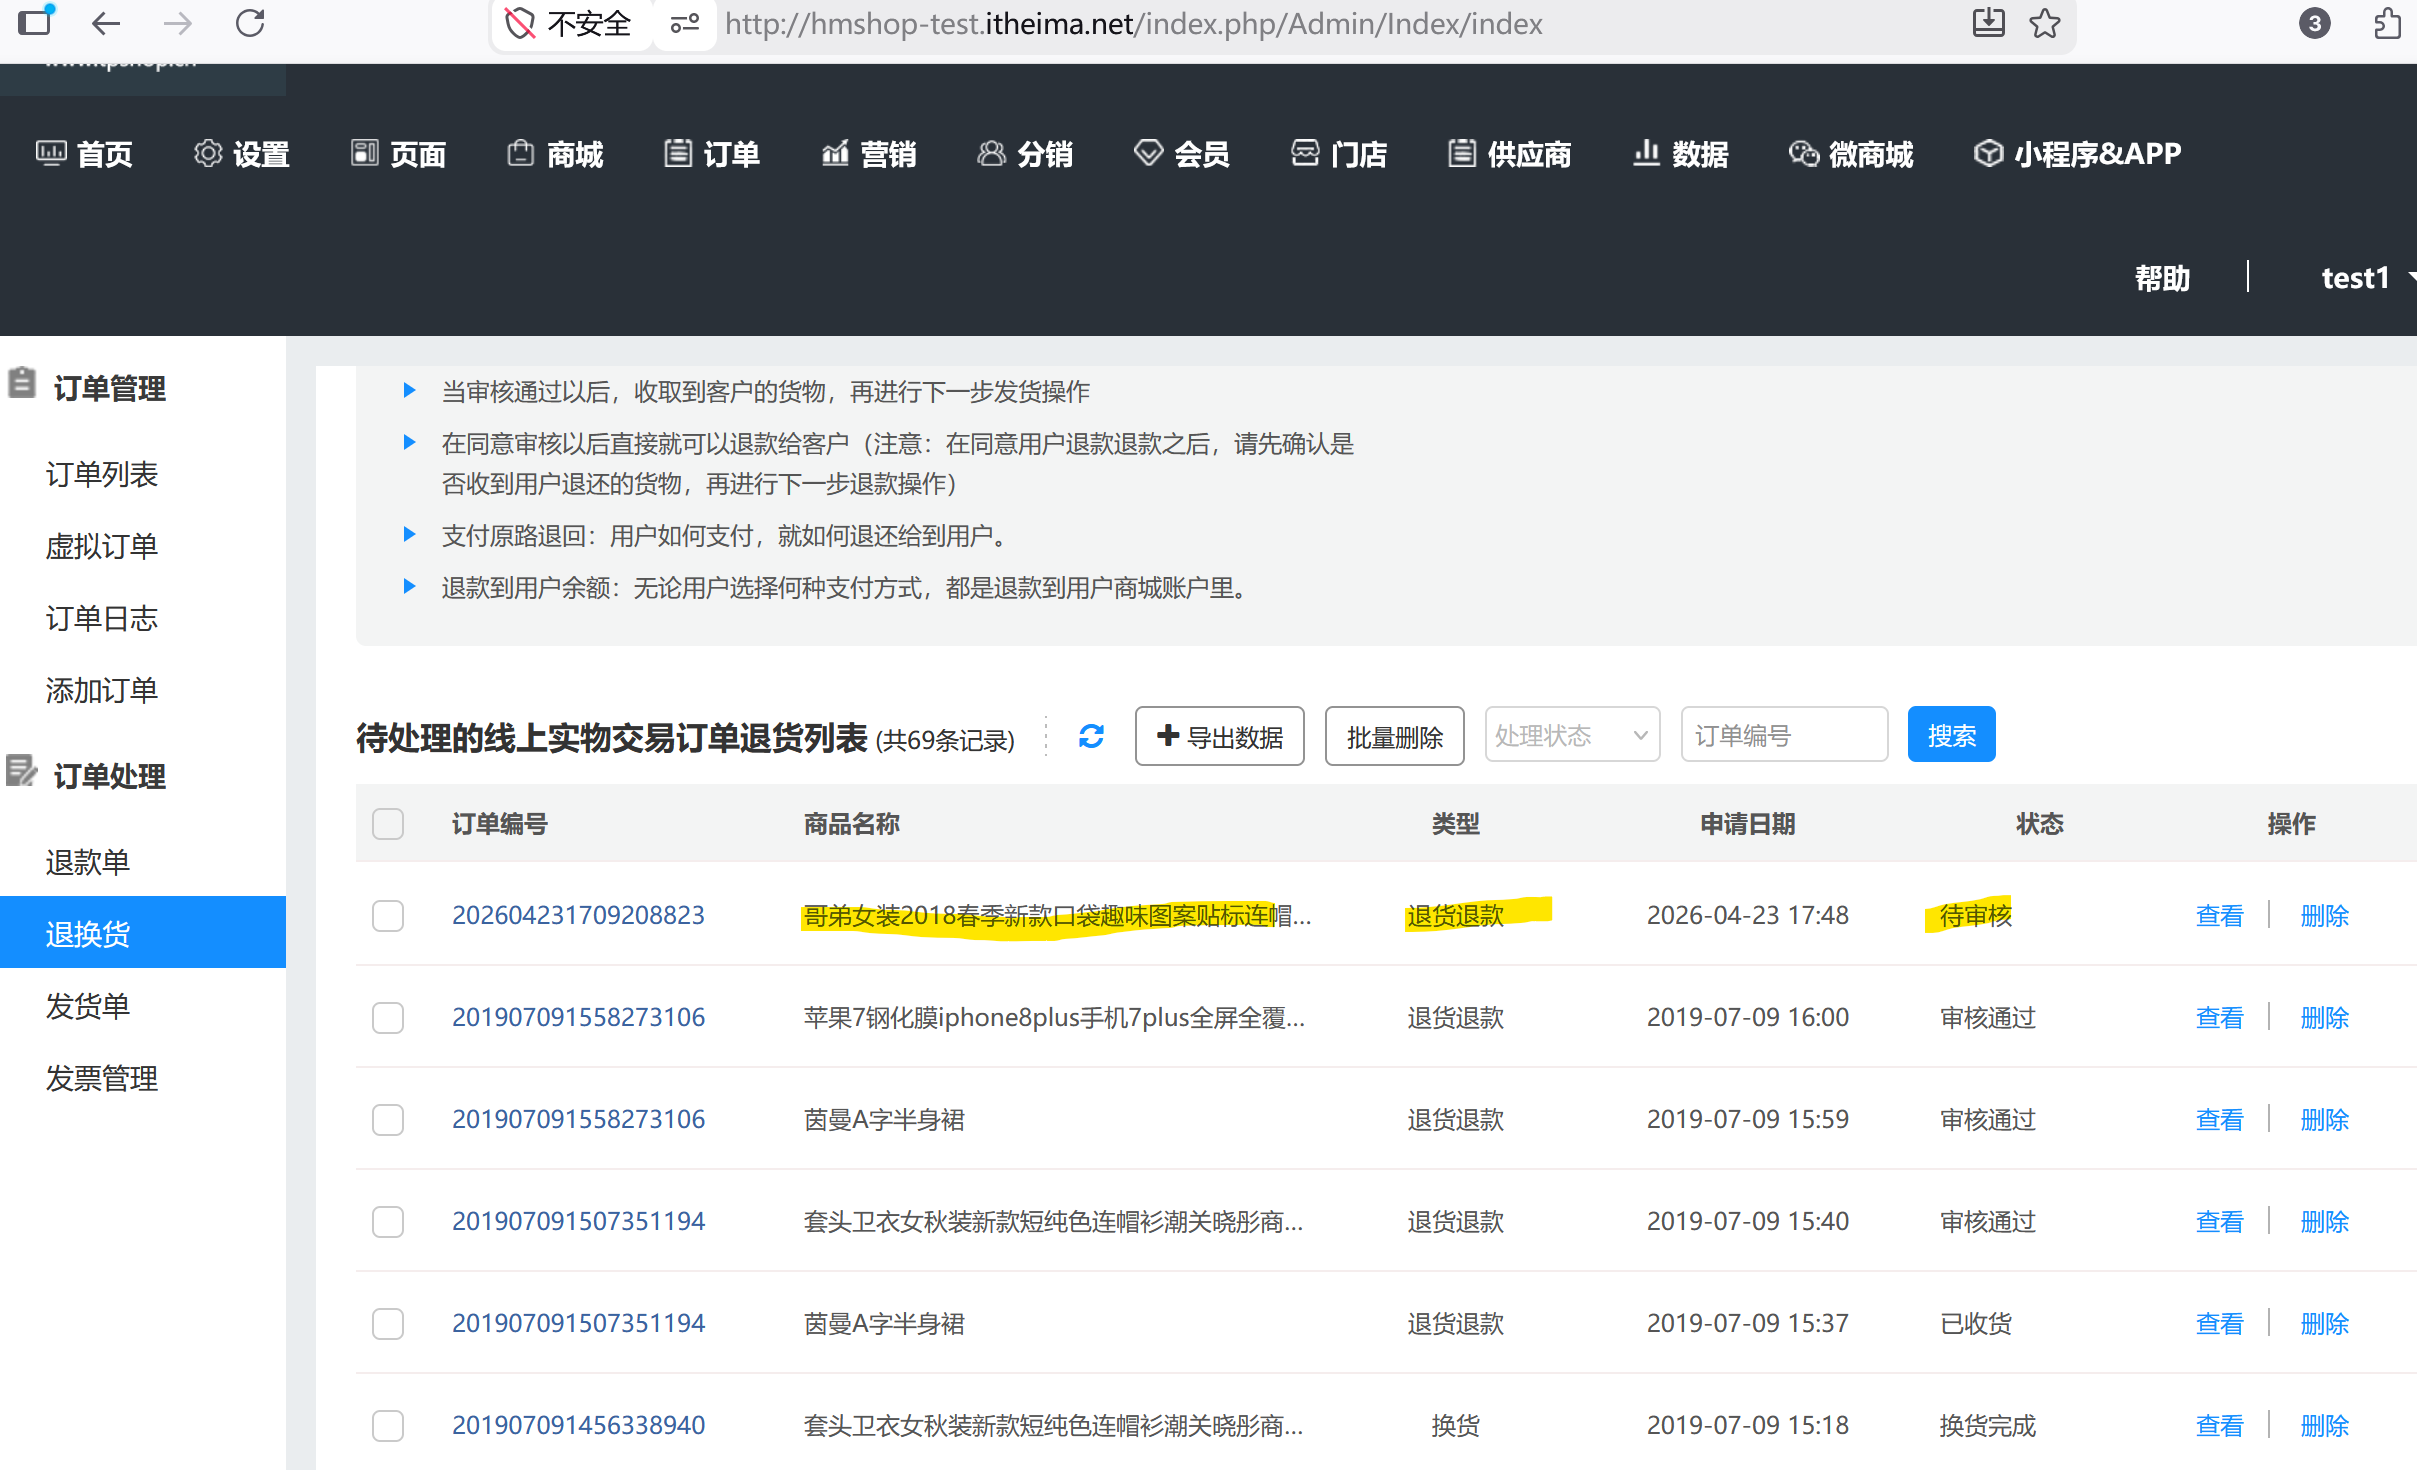Screen dimensions: 2417x1470
Task: Click 删除 for the 换货完成 row
Action: coord(2324,1425)
